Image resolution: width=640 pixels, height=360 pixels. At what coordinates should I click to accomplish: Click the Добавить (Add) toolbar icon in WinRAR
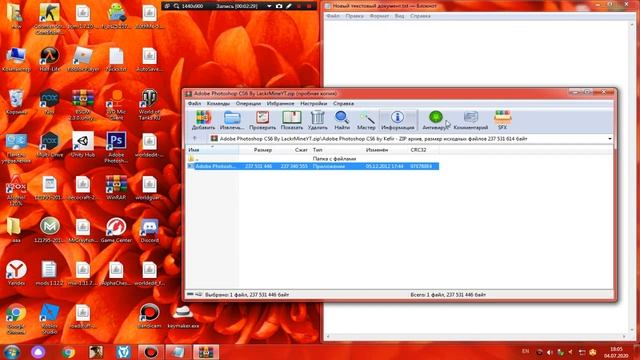click(203, 120)
